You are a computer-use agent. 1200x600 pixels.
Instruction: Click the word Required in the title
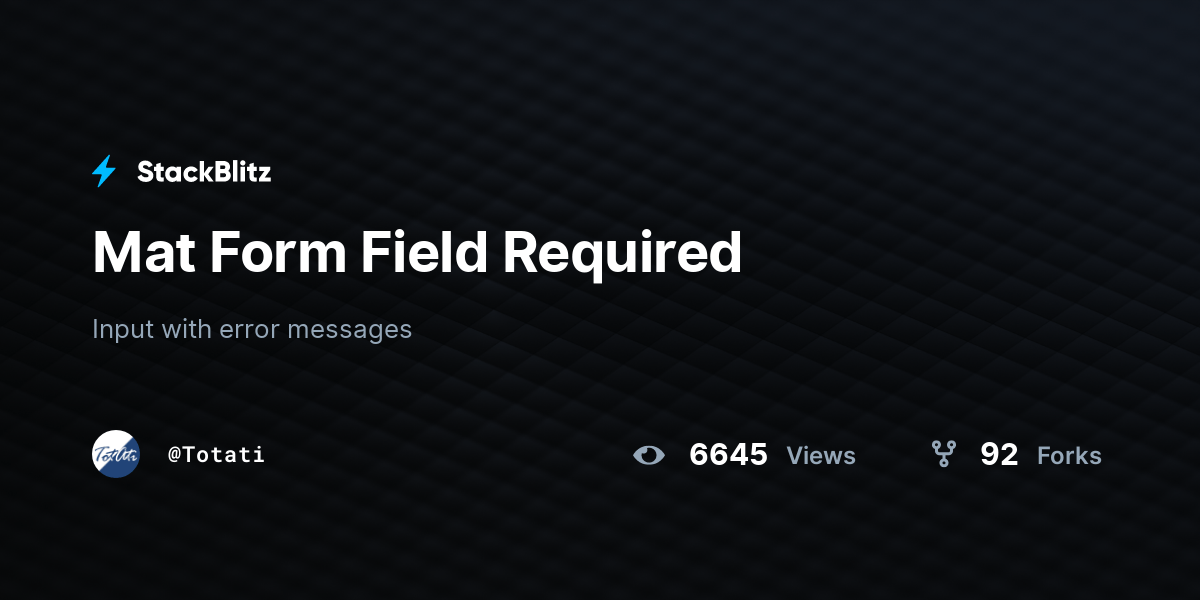coord(622,254)
